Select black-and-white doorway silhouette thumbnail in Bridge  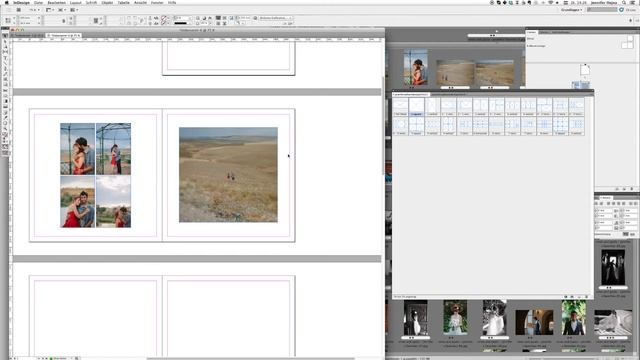click(x=613, y=267)
